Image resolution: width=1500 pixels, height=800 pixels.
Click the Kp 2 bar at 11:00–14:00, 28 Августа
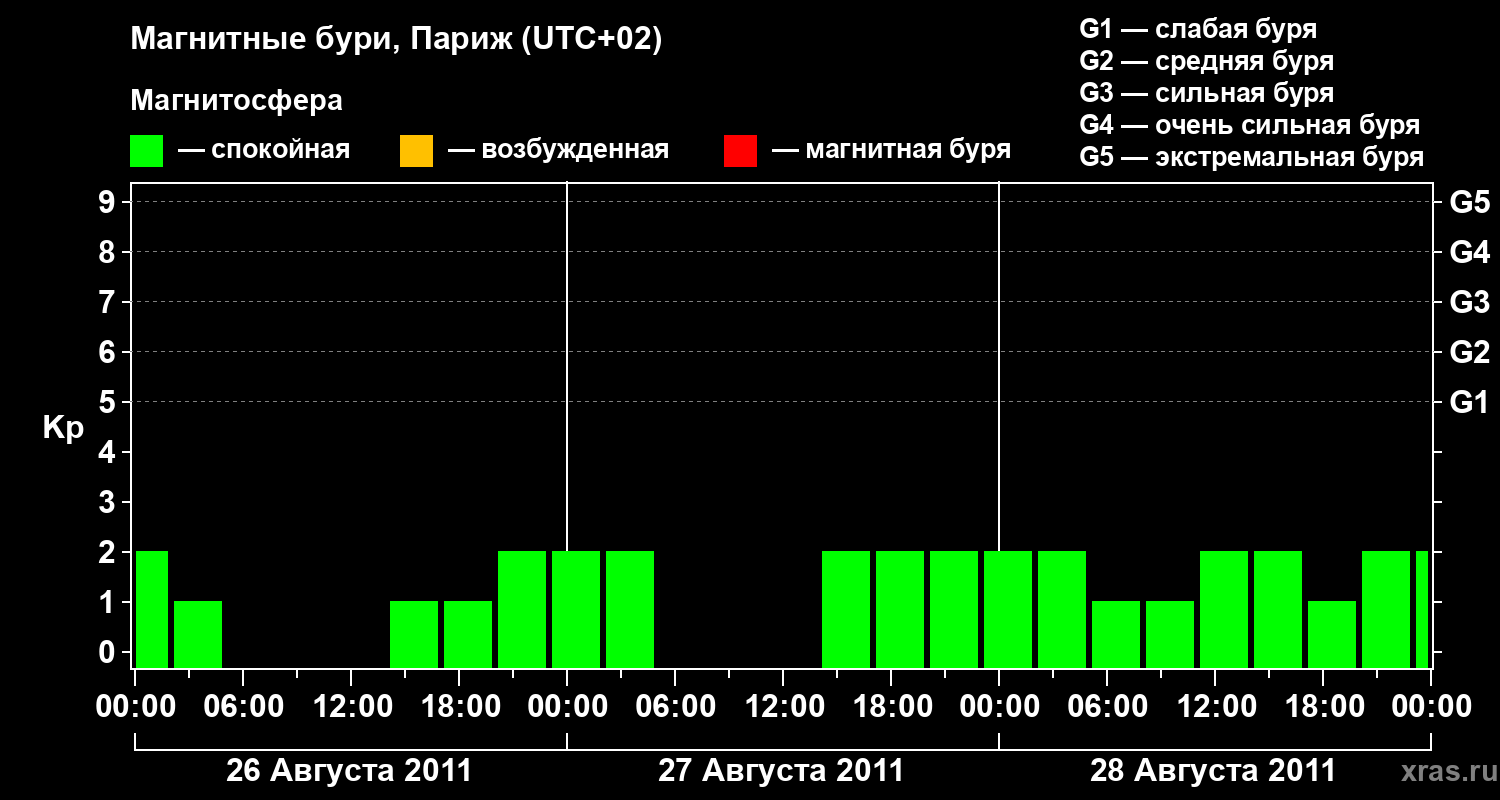coord(1224,609)
